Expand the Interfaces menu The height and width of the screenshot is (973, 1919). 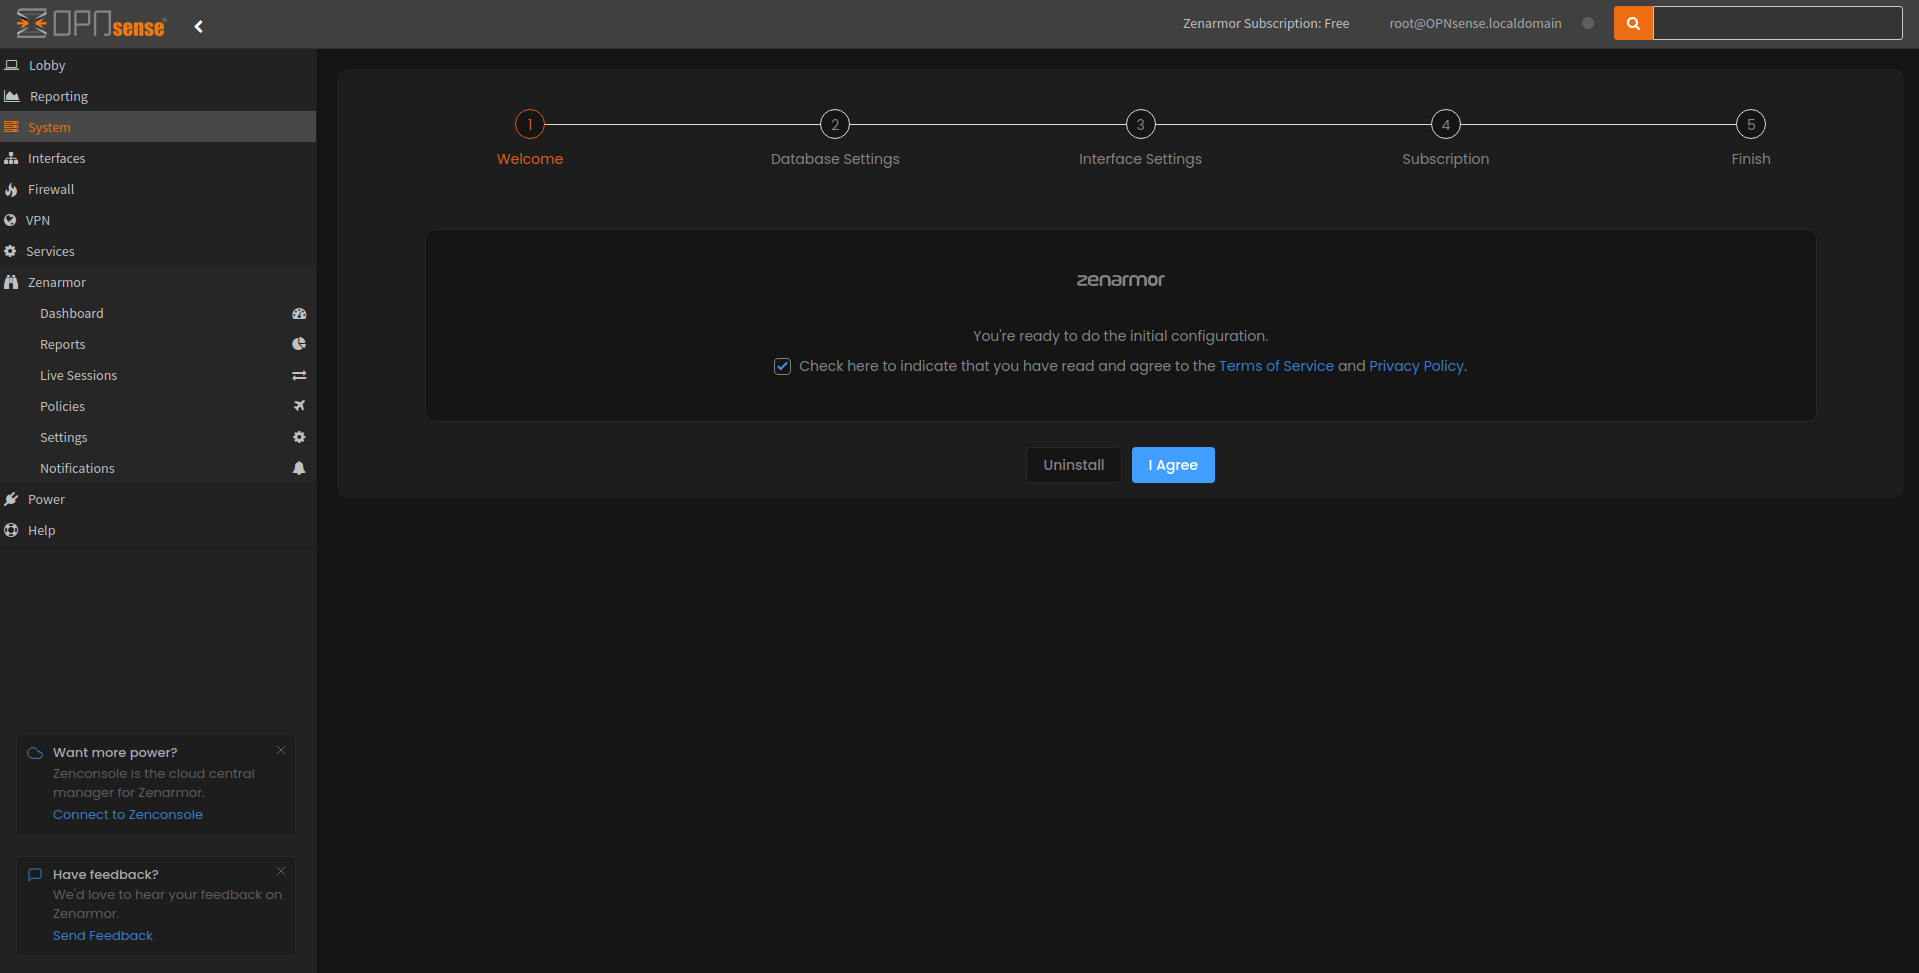[158, 158]
